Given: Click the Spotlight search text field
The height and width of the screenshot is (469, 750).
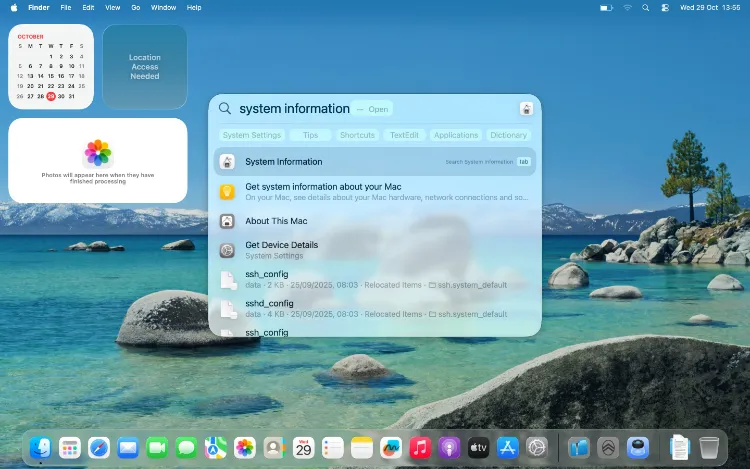Looking at the screenshot, I should 294,108.
